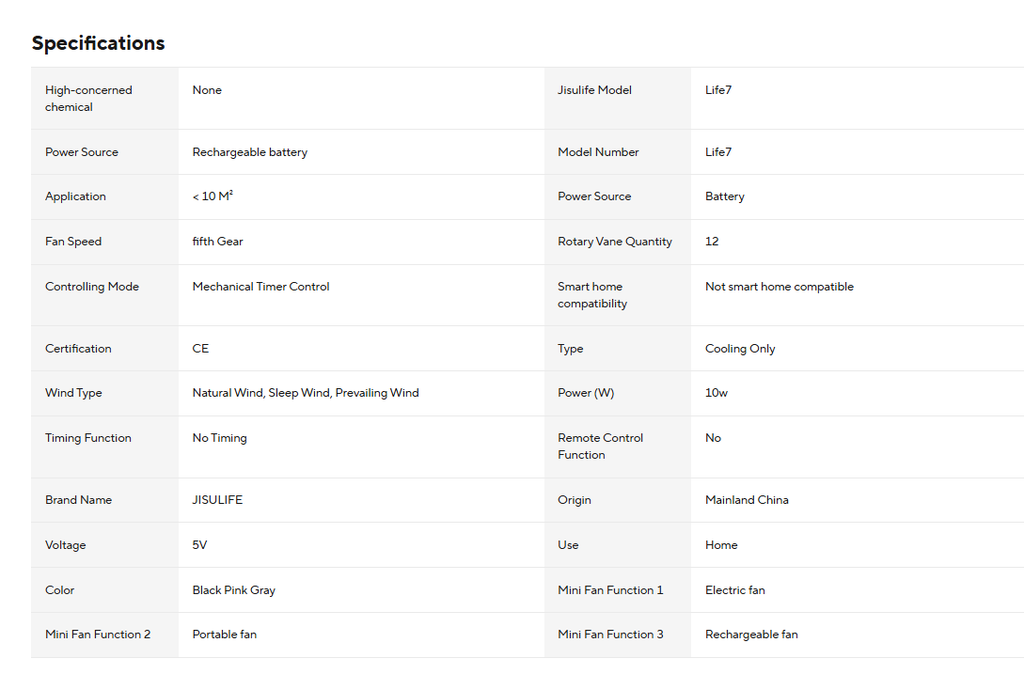The image size is (1024, 674).
Task: Click the Cooling Only type value
Action: coord(740,349)
